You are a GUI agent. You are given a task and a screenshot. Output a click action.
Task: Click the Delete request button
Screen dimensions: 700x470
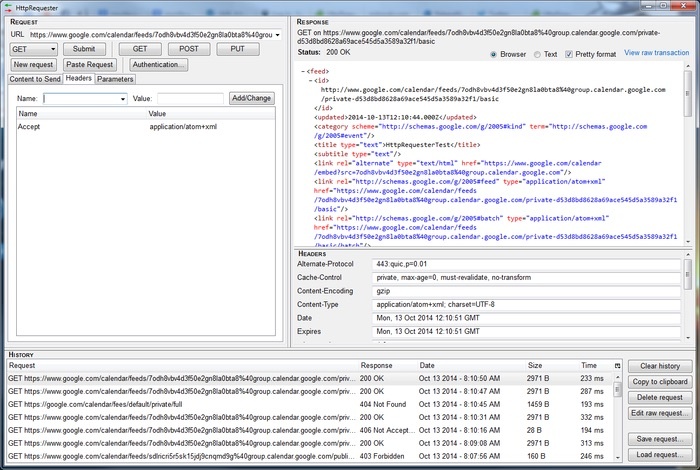point(660,397)
